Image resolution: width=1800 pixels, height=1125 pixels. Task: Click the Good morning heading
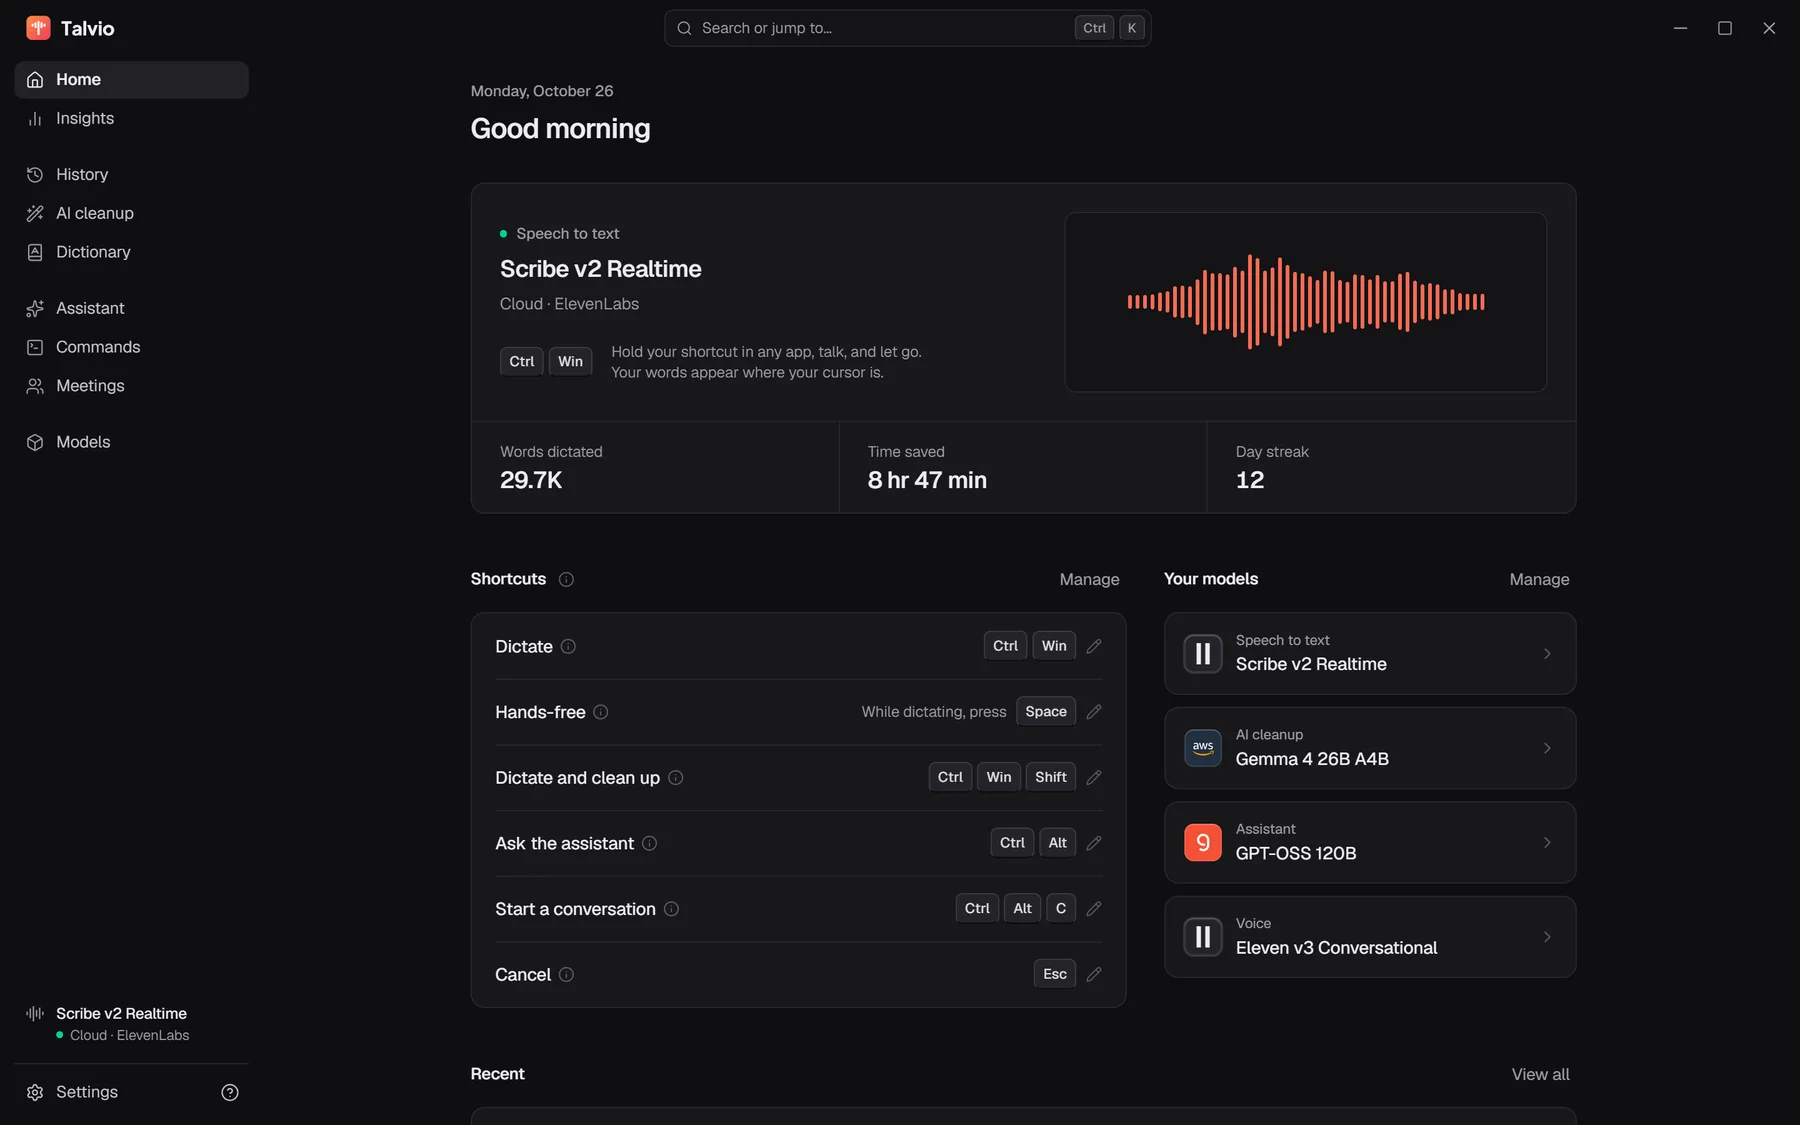click(560, 129)
